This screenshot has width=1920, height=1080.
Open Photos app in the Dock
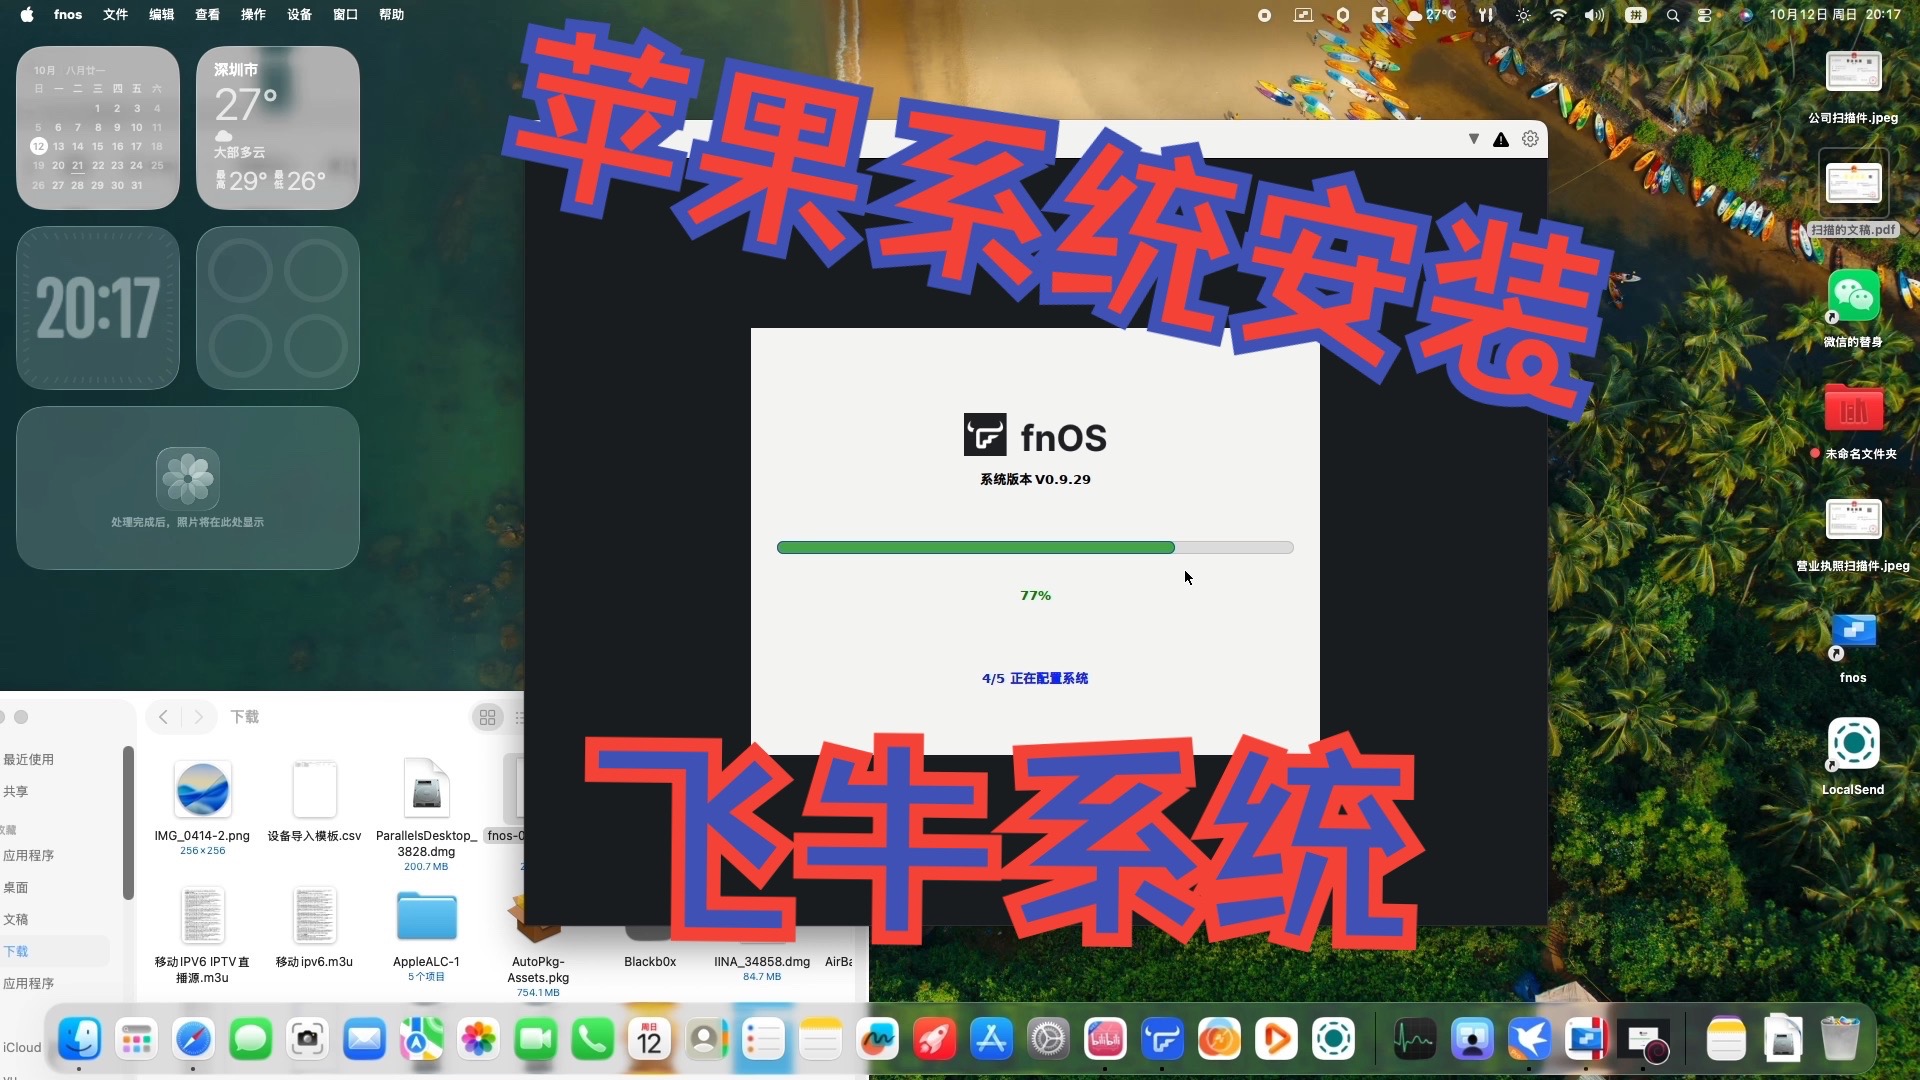478,1040
